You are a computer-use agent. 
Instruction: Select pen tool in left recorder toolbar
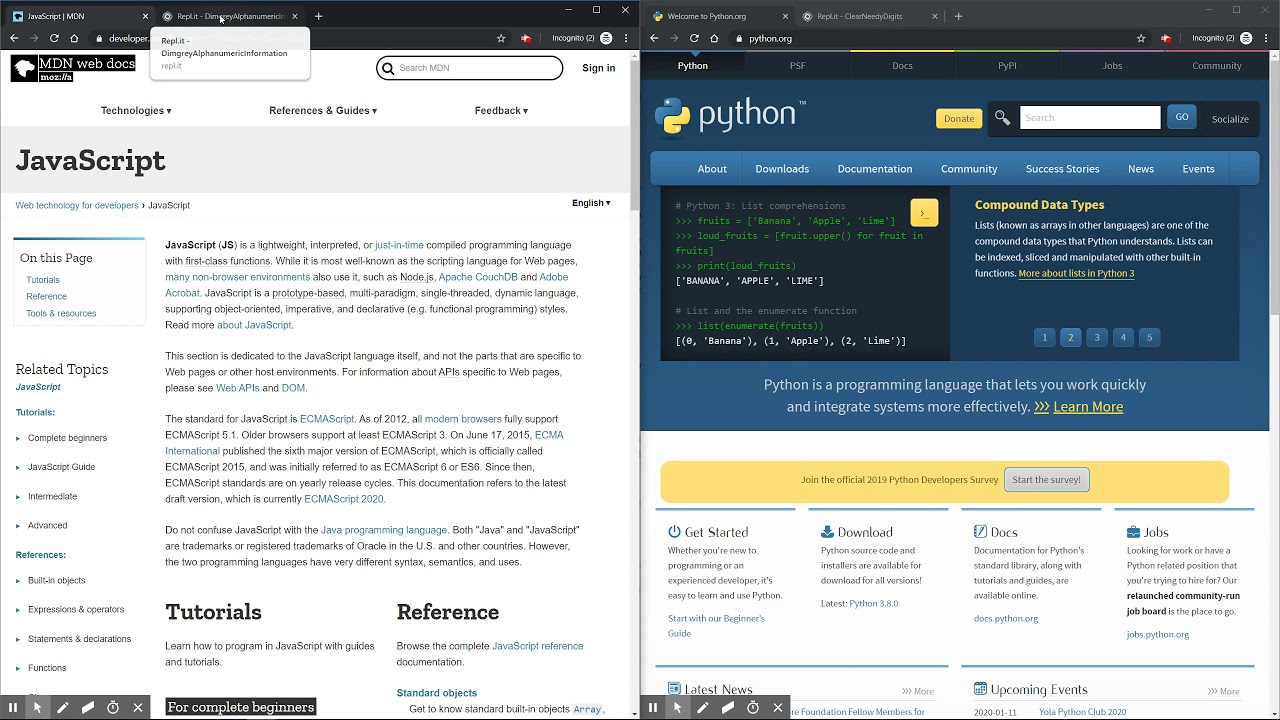(63, 707)
